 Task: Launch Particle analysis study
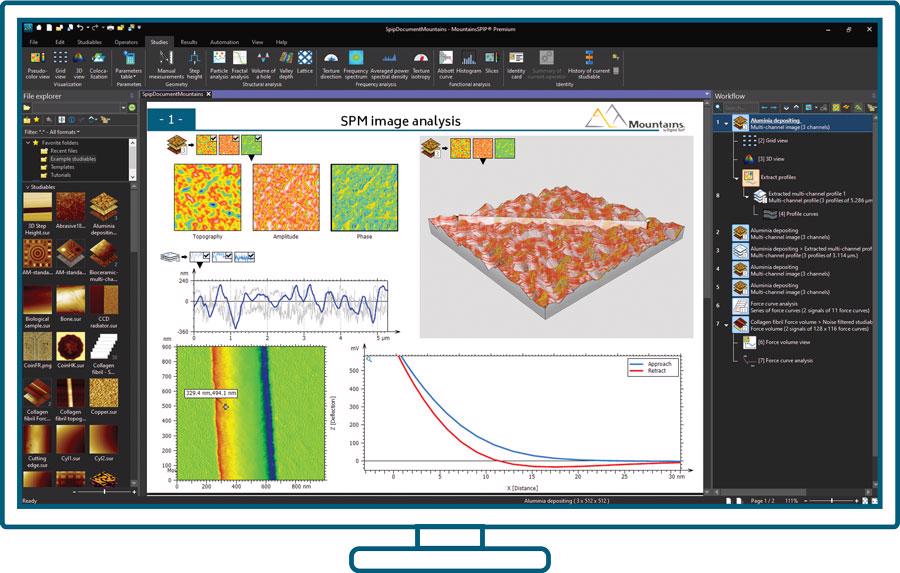(219, 65)
